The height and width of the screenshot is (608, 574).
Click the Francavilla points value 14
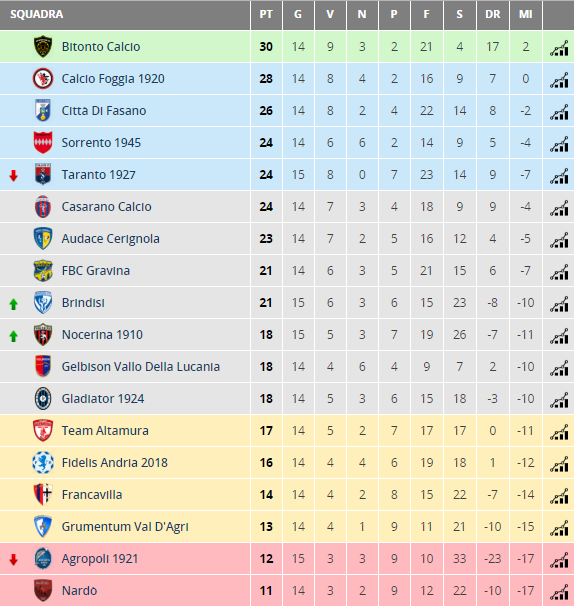point(266,495)
